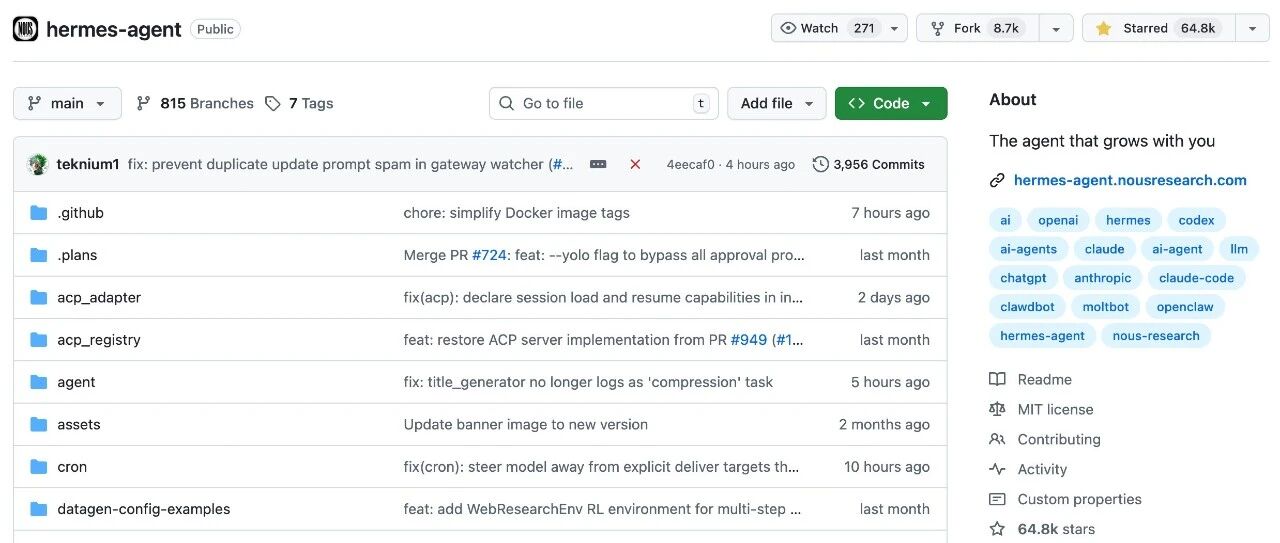Select the 'claude-code' topic tag
The image size is (1280, 543).
point(1197,278)
